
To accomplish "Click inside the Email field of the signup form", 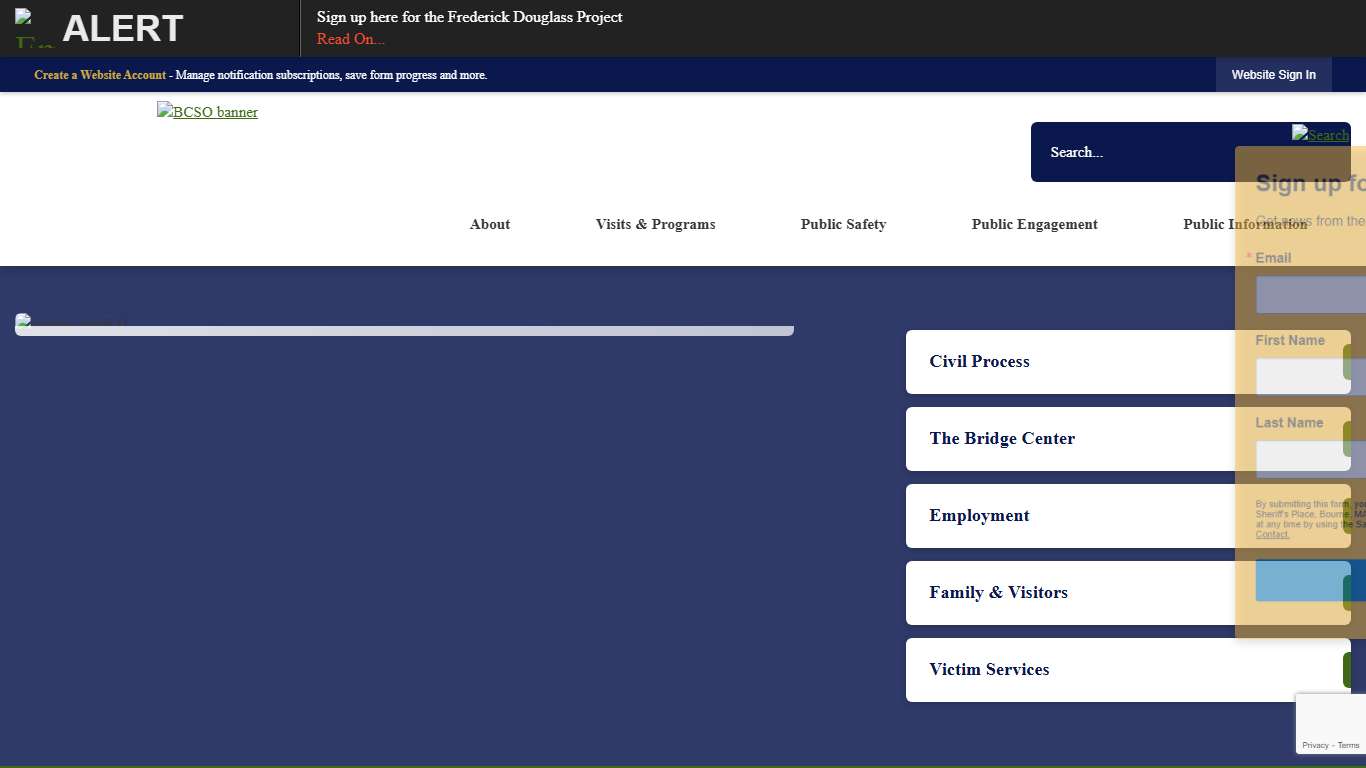I will (1309, 293).
